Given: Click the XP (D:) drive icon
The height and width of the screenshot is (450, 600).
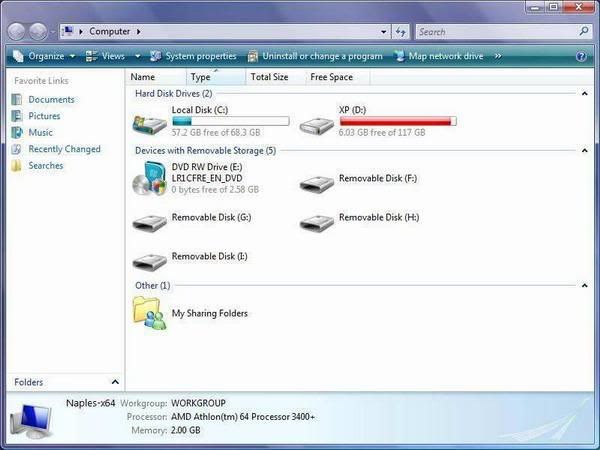Looking at the screenshot, I should pos(317,126).
